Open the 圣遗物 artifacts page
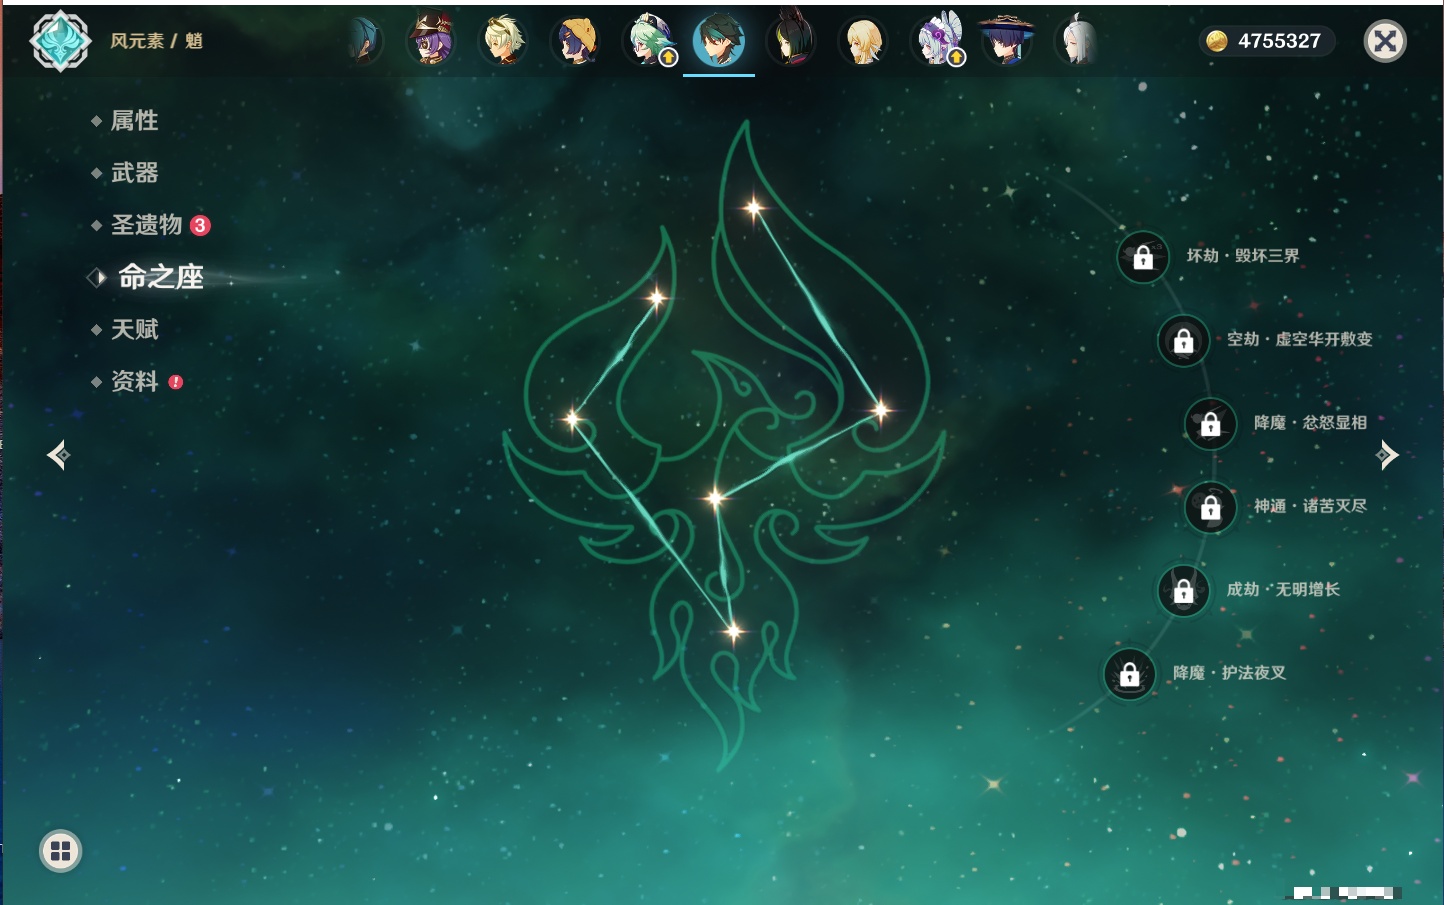Screen dimensions: 1444x905 [x=146, y=225]
